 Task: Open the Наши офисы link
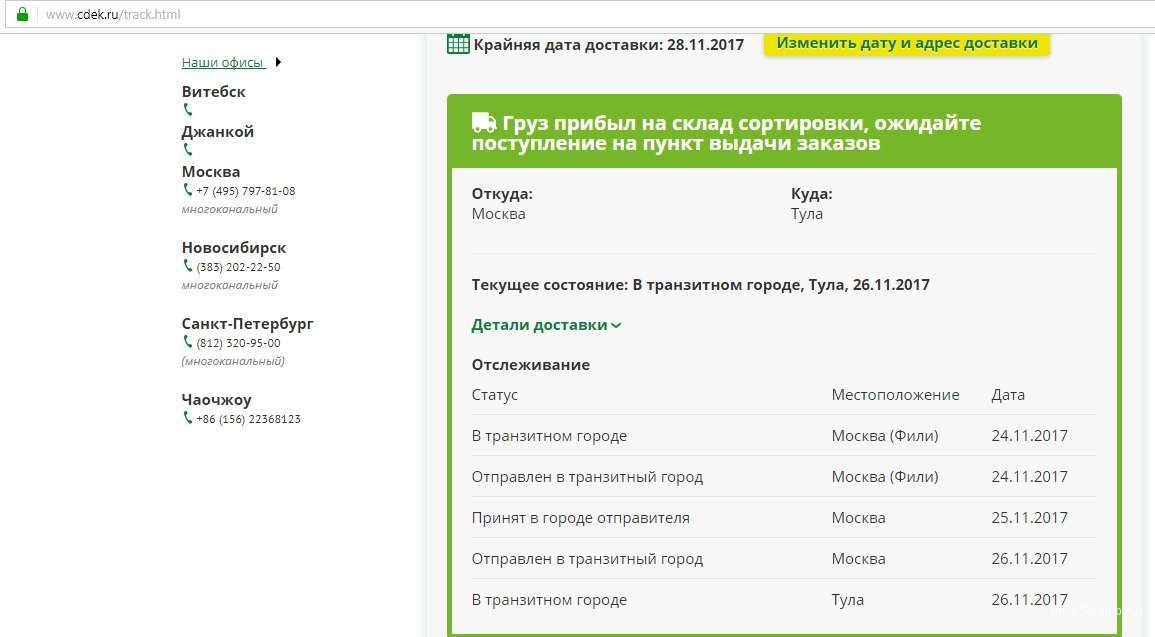(x=222, y=62)
